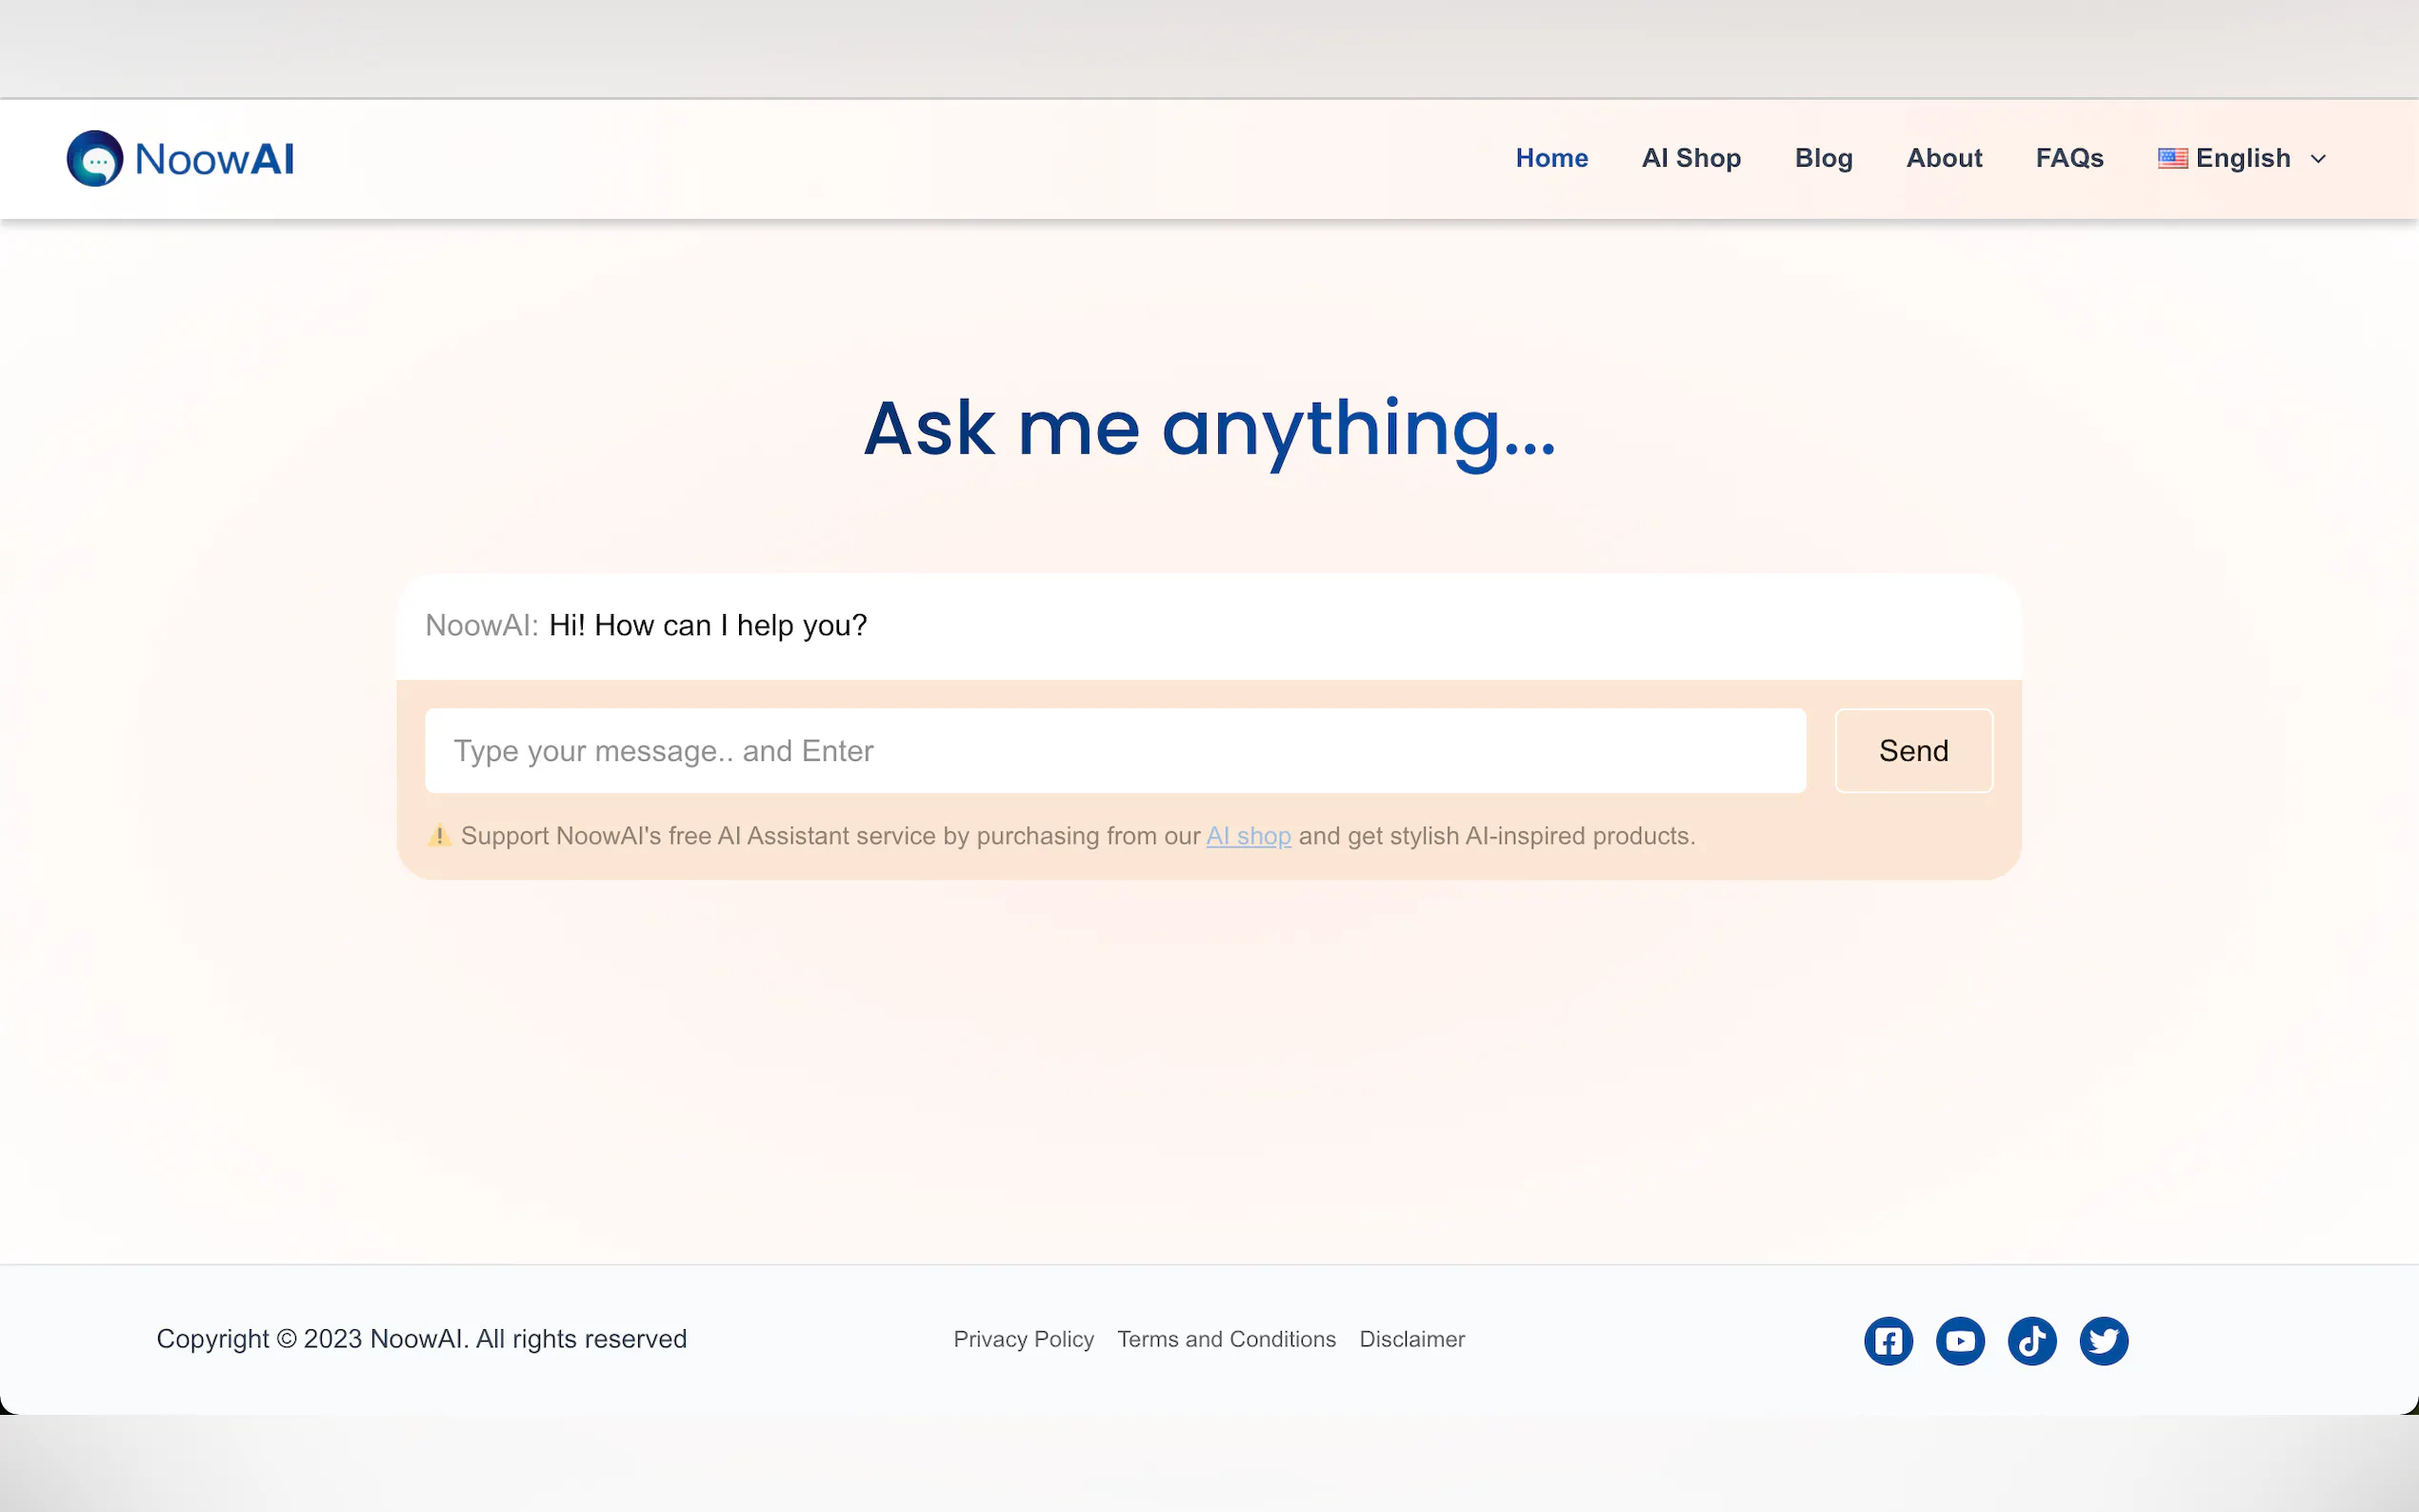Click the yellow warning triangle icon
This screenshot has height=1512, width=2419.
439,835
